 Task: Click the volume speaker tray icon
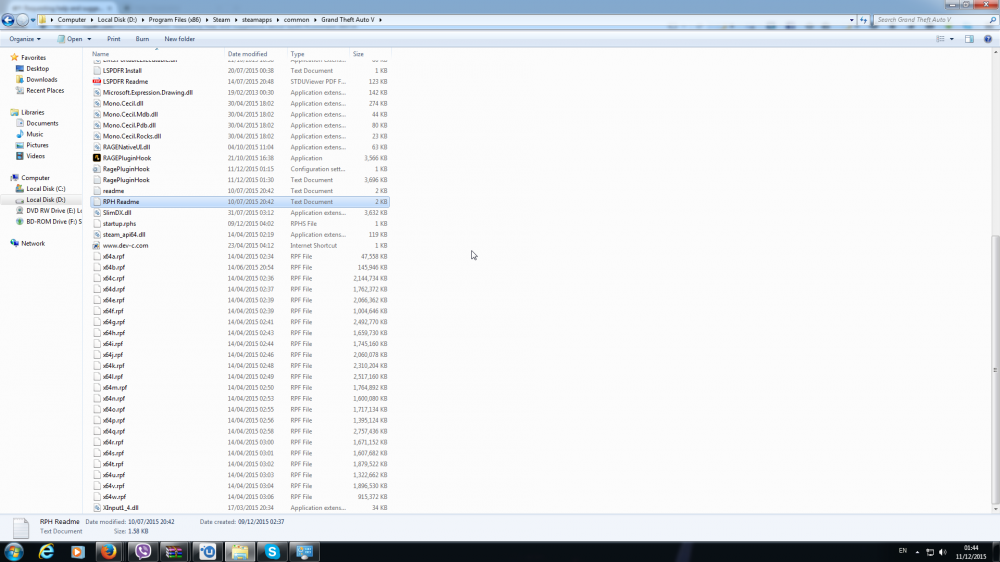pos(943,552)
